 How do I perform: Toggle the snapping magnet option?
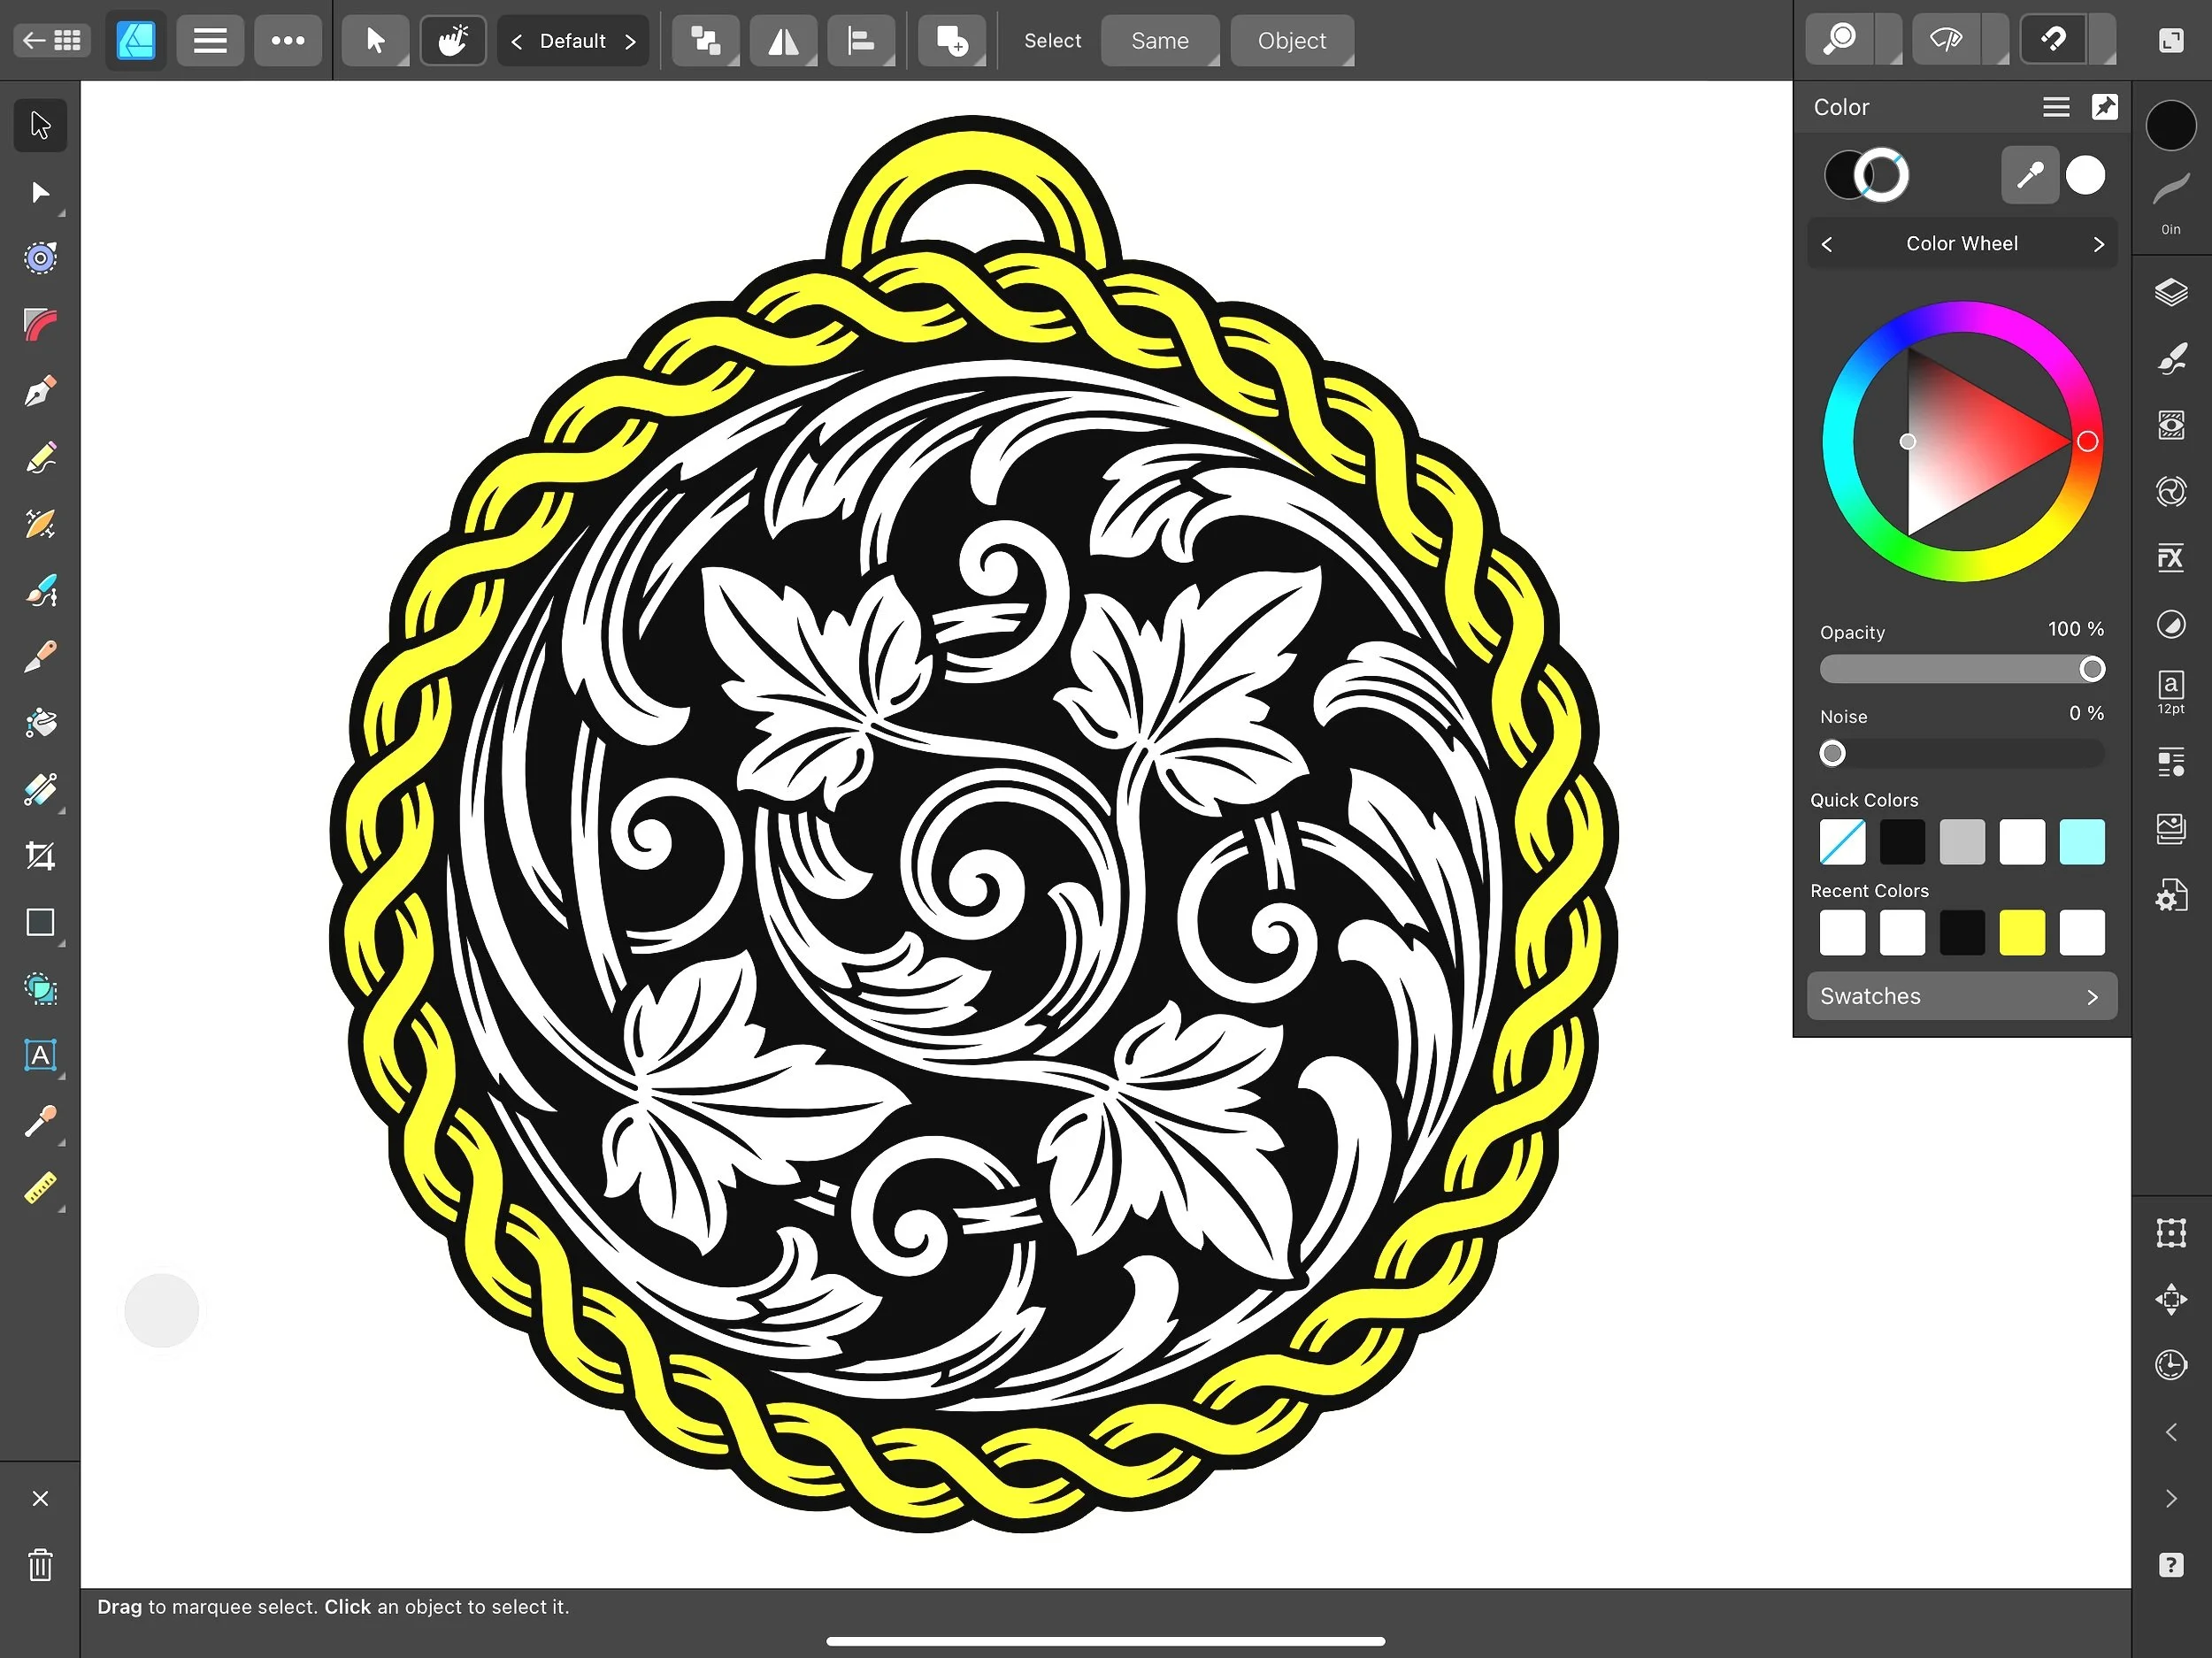pos(2053,40)
